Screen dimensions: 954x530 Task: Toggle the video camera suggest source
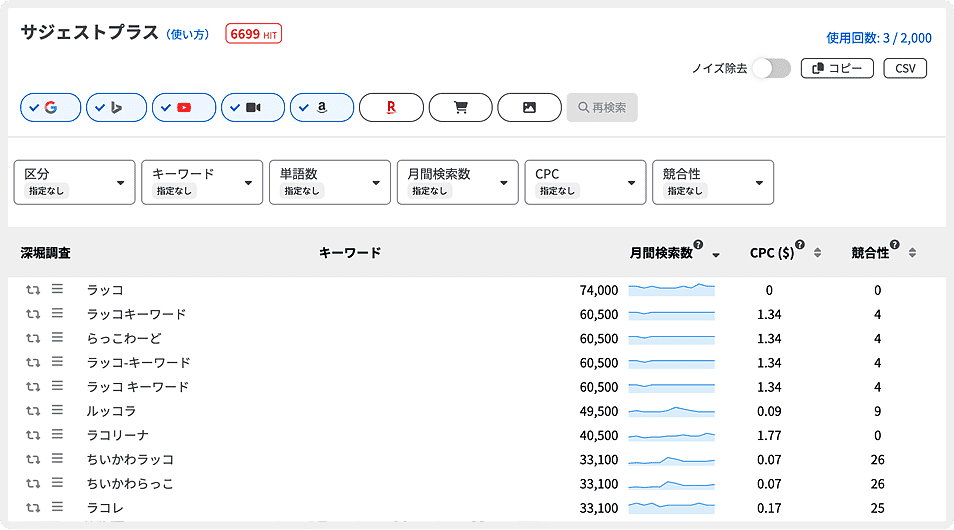pyautogui.click(x=253, y=108)
